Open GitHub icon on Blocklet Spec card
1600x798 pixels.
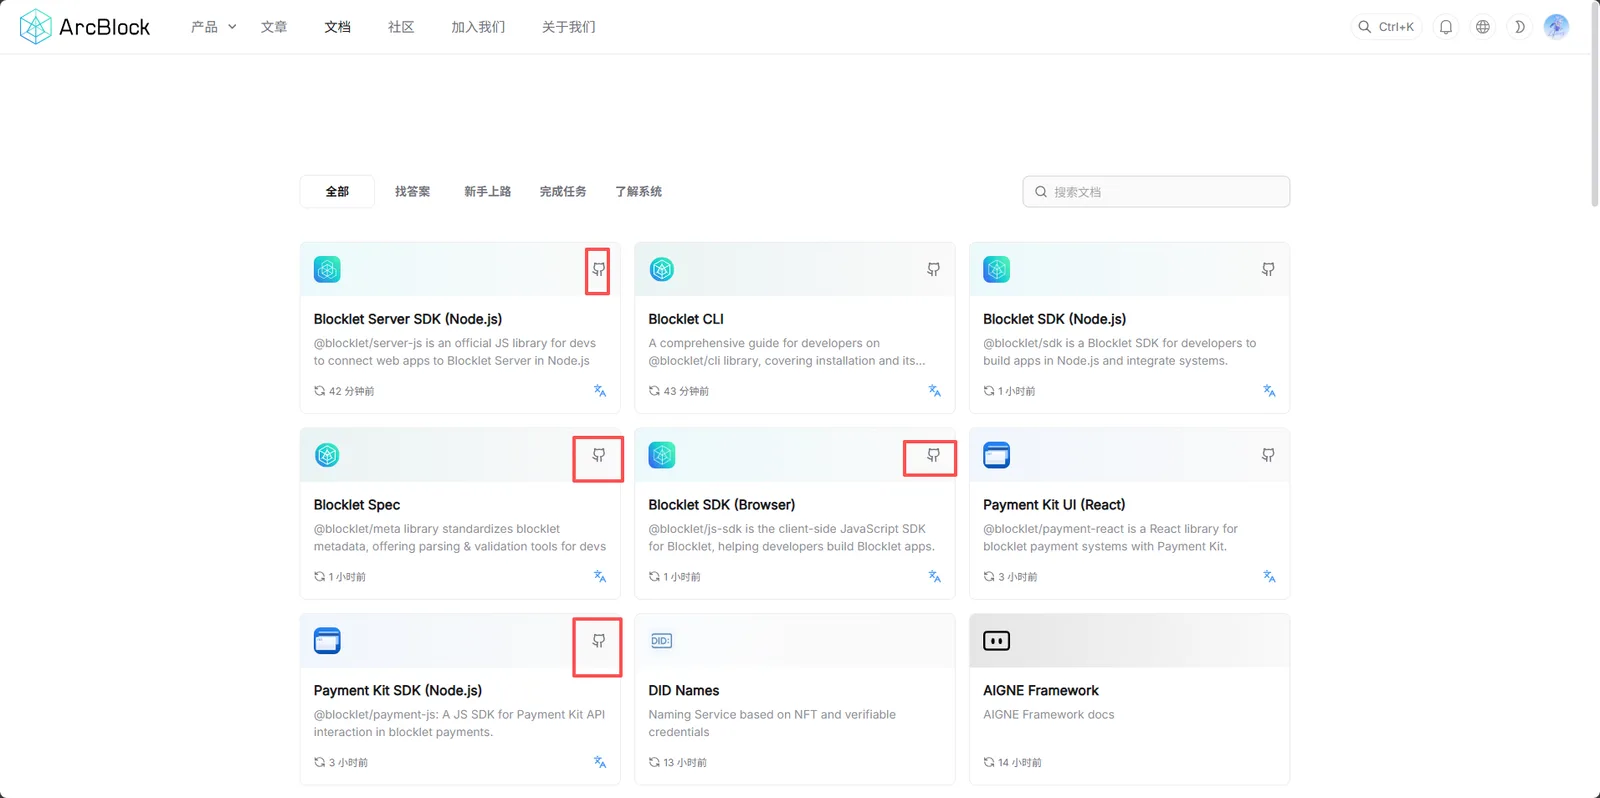[x=598, y=456]
